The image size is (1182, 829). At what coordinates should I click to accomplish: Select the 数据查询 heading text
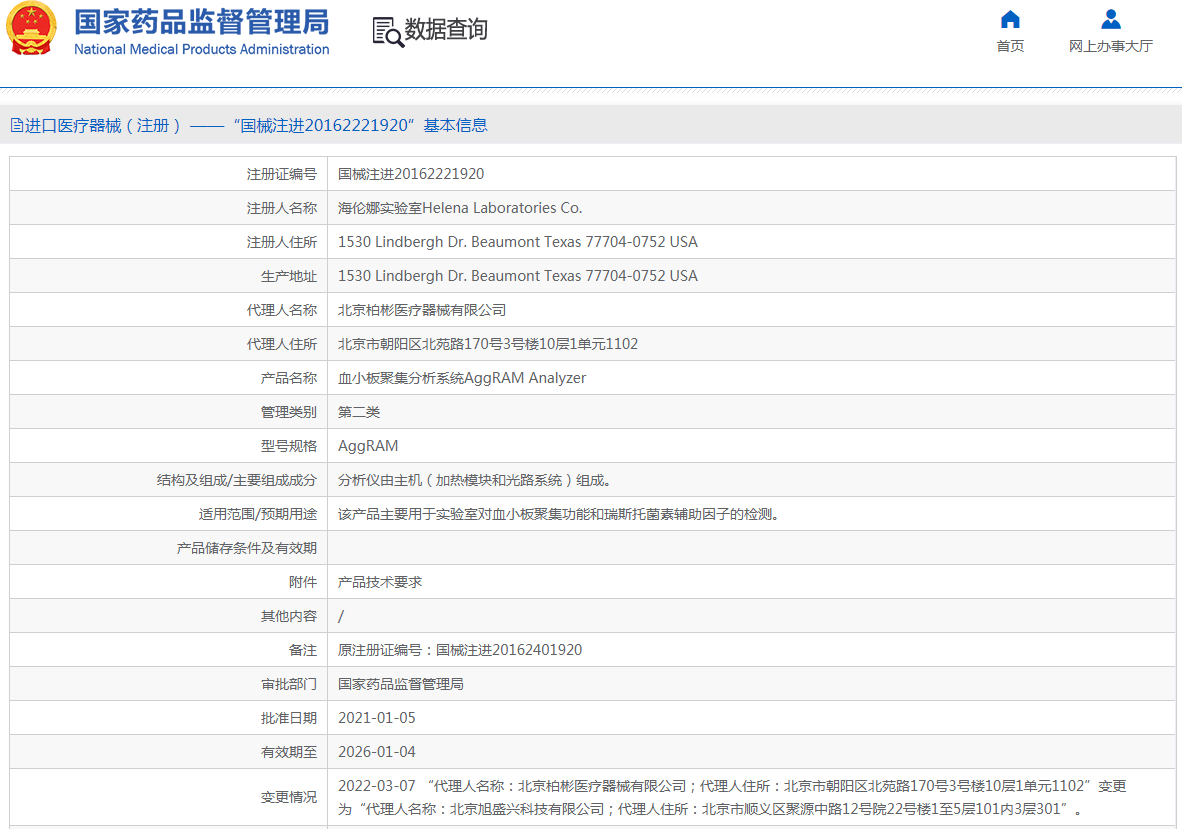point(446,30)
